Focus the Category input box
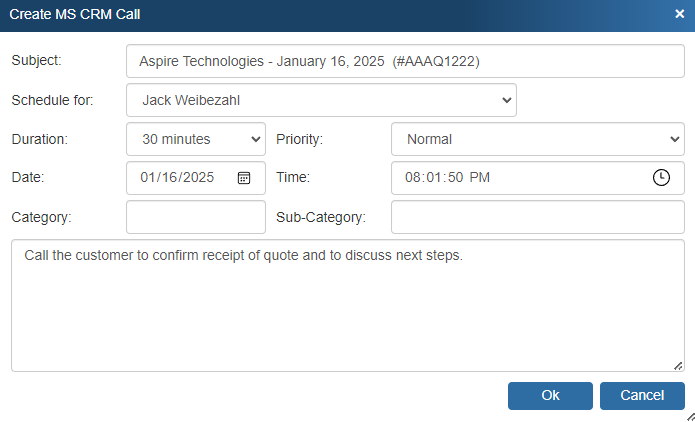This screenshot has height=422, width=695. point(196,217)
